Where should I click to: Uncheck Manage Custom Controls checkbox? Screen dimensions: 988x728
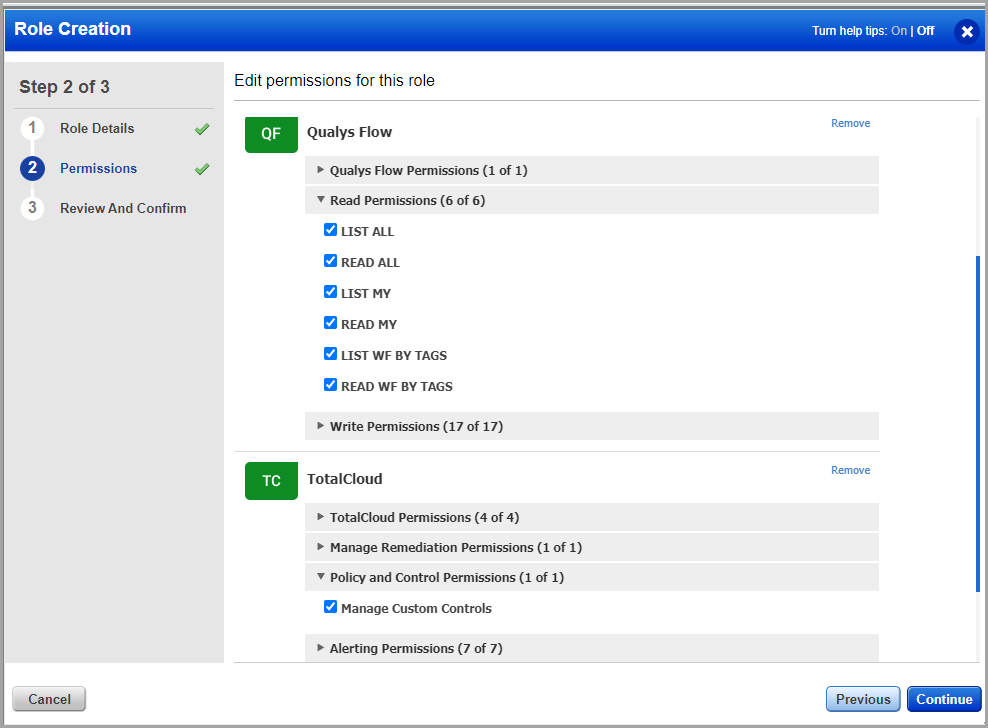pos(330,607)
